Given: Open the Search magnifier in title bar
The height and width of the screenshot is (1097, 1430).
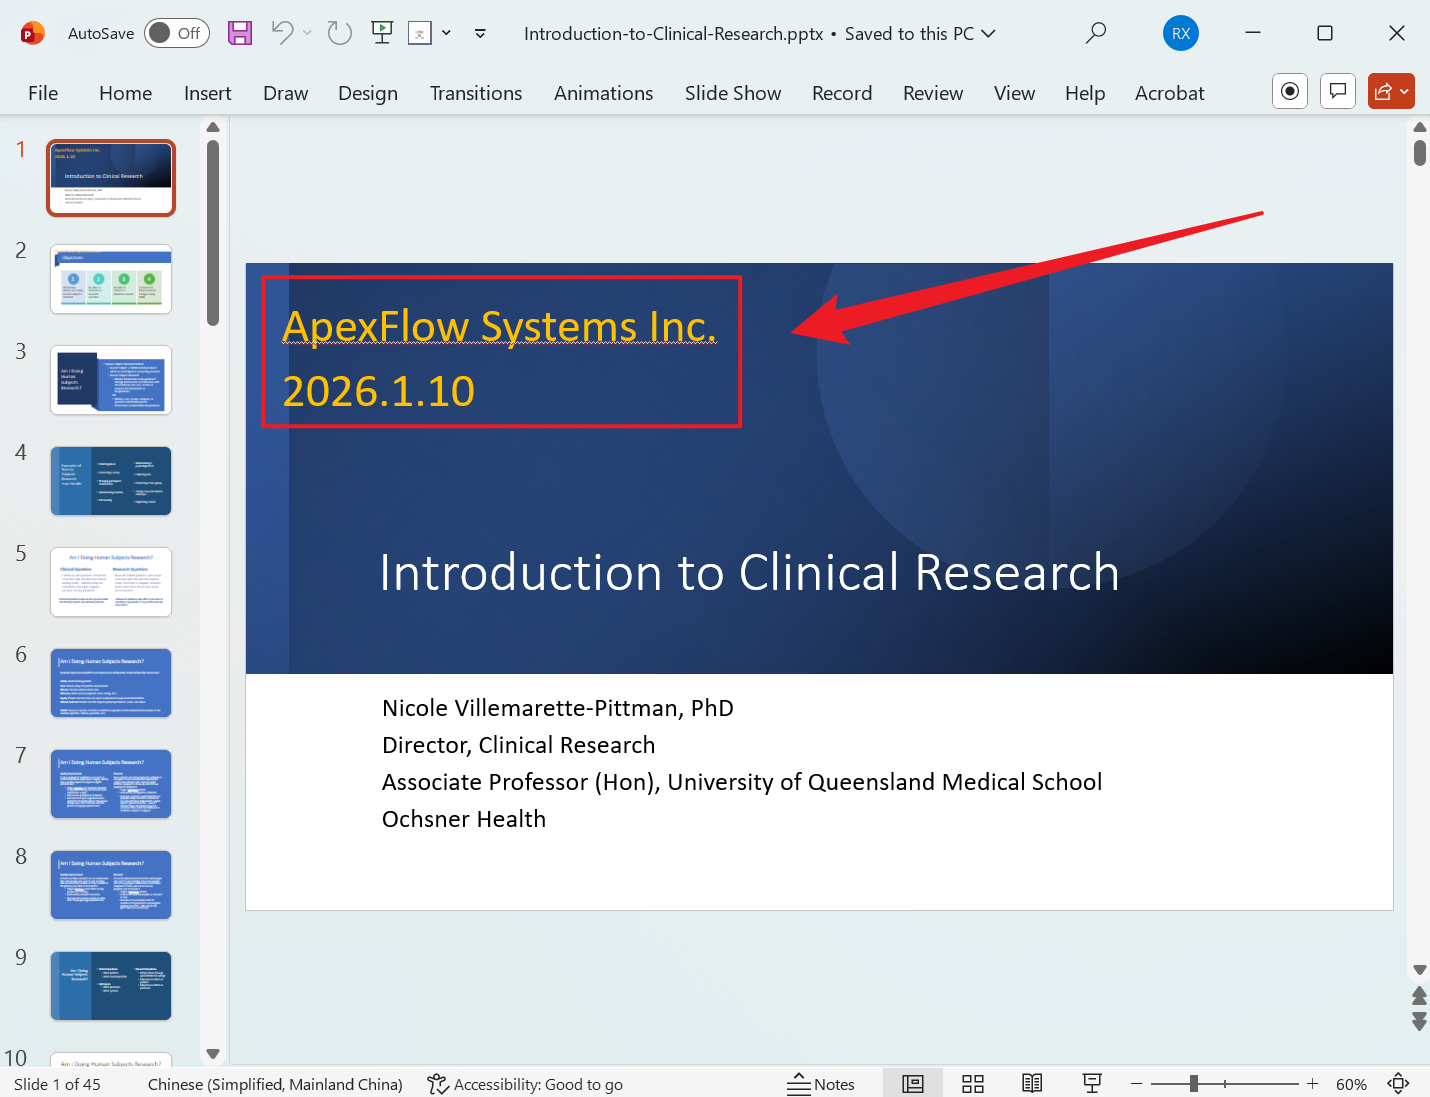Looking at the screenshot, I should (1095, 33).
